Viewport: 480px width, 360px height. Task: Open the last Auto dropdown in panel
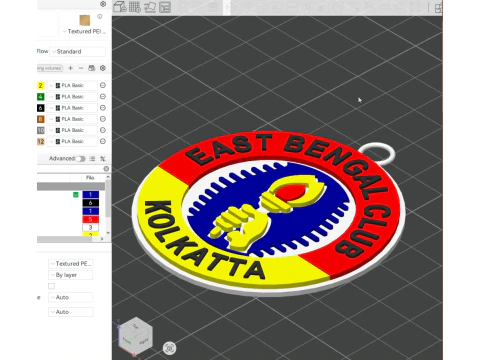71,312
